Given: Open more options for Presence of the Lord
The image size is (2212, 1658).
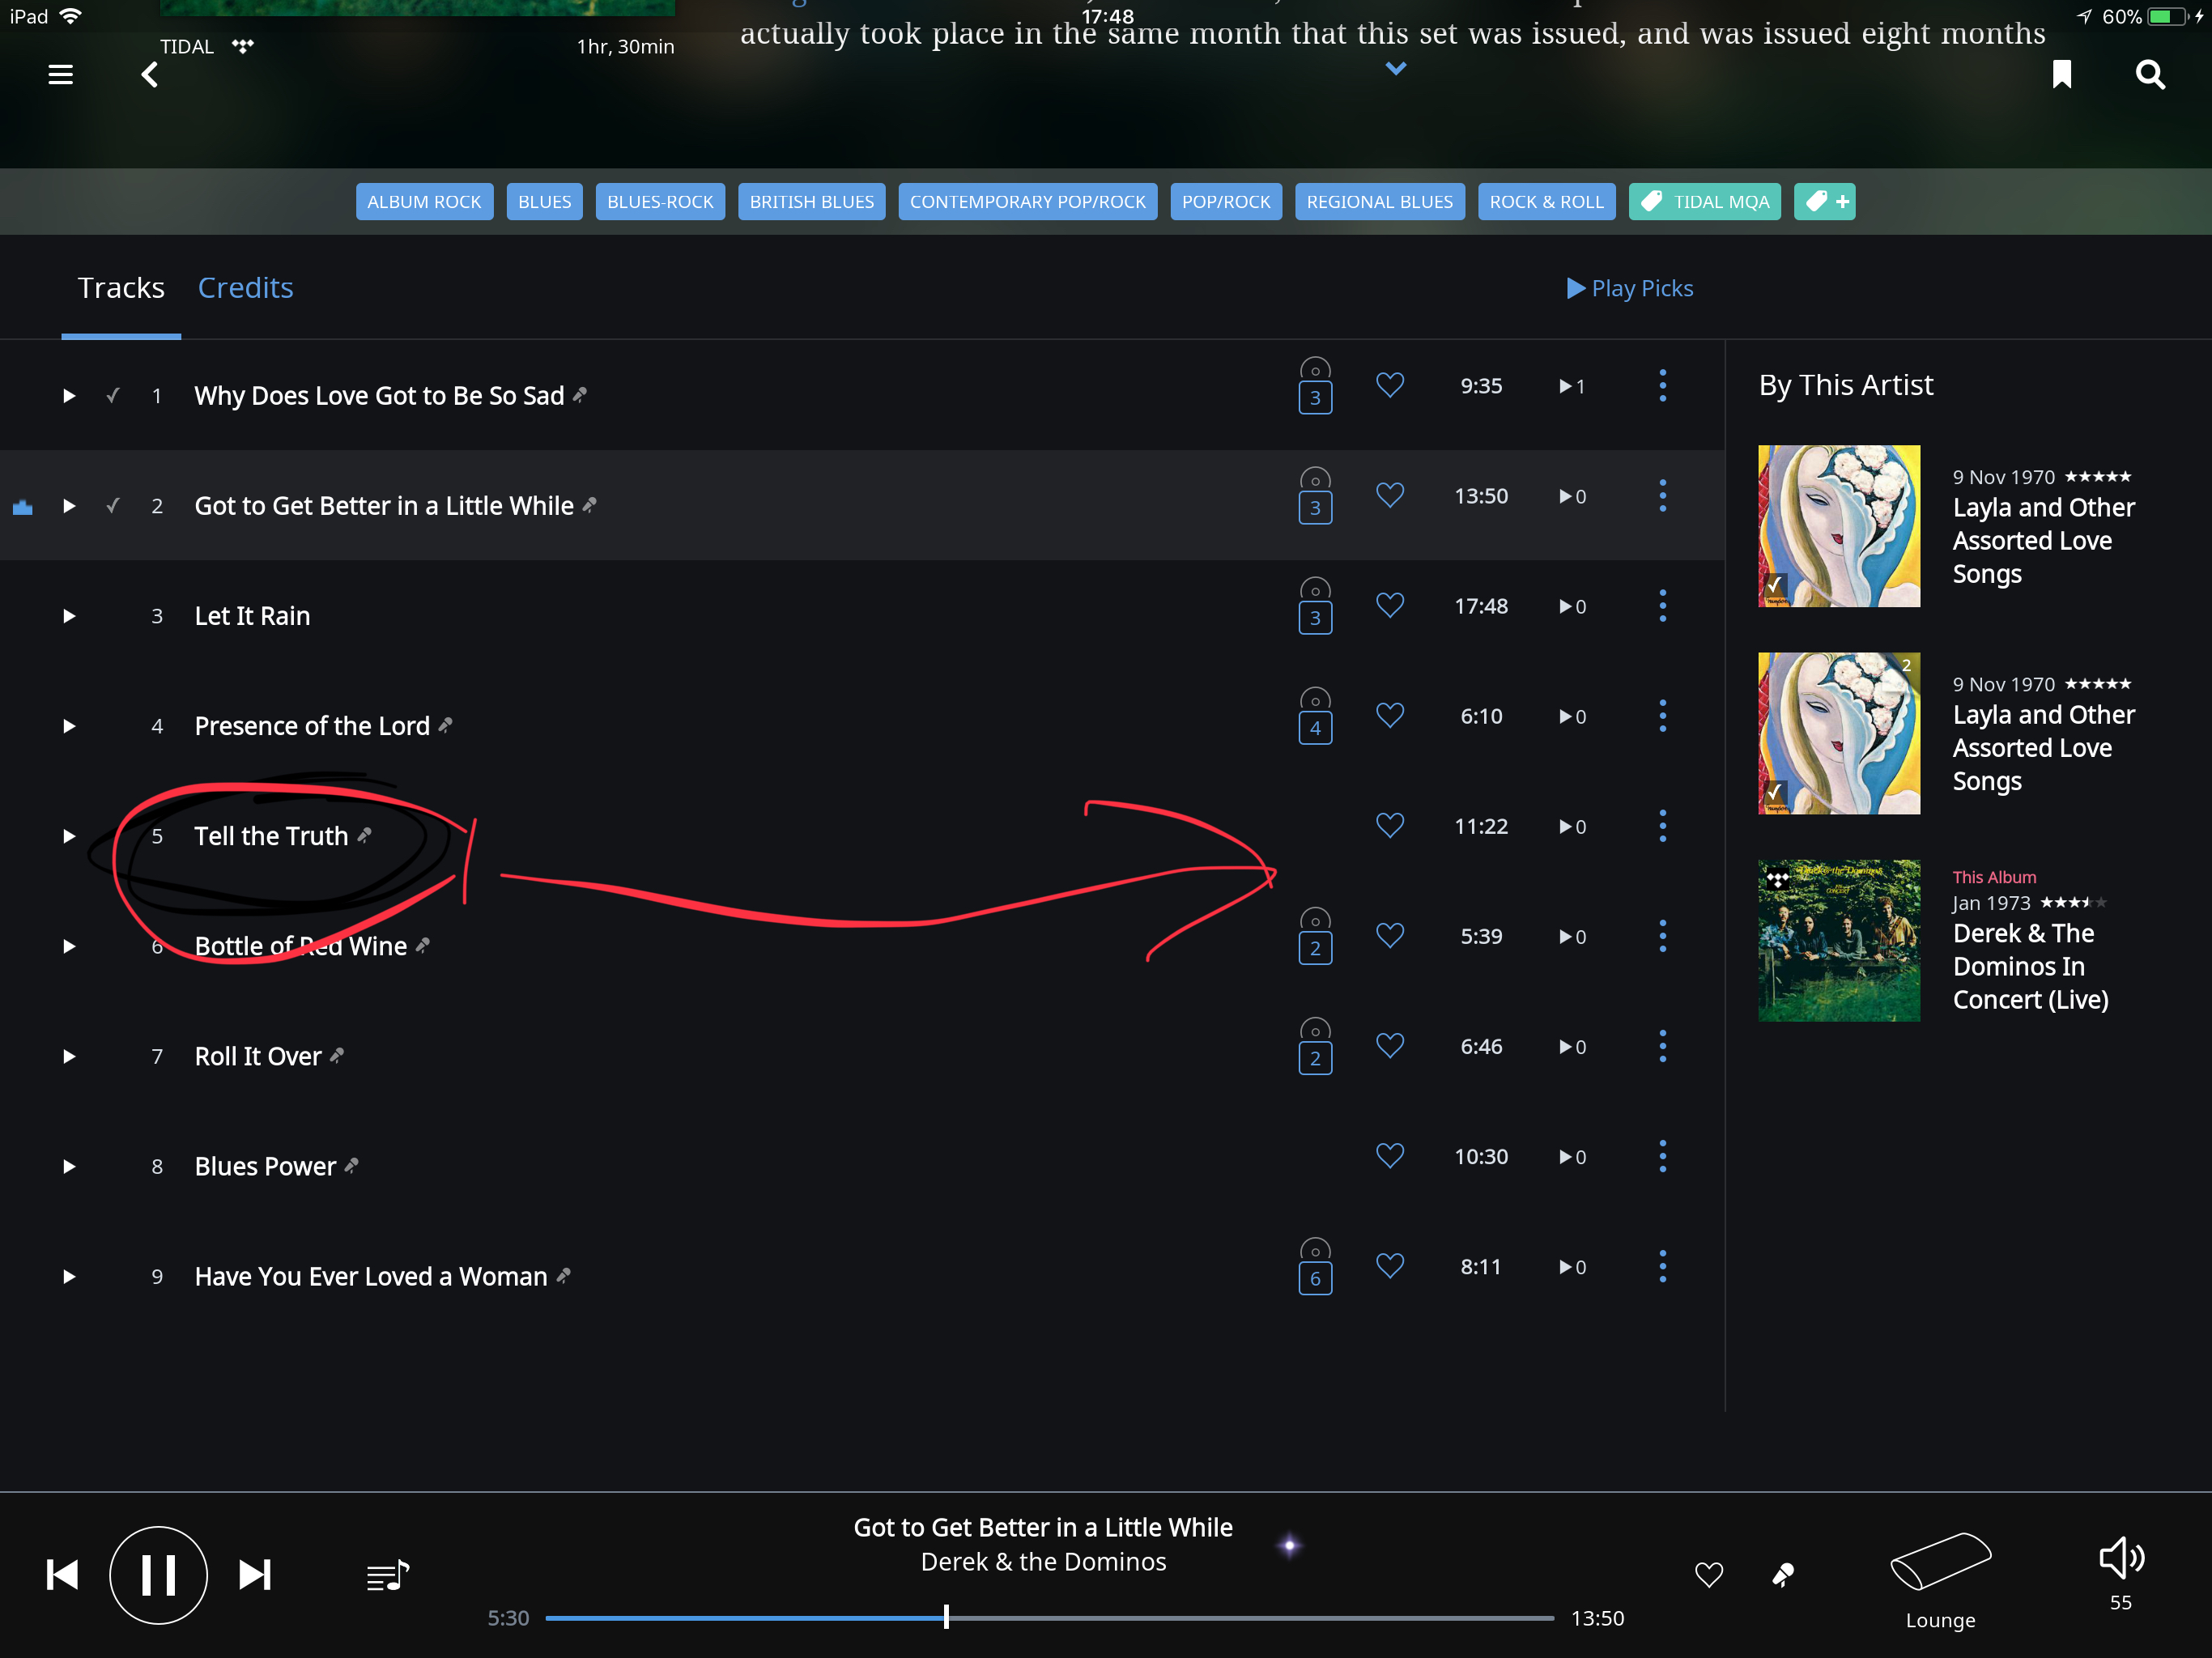Looking at the screenshot, I should [1662, 716].
